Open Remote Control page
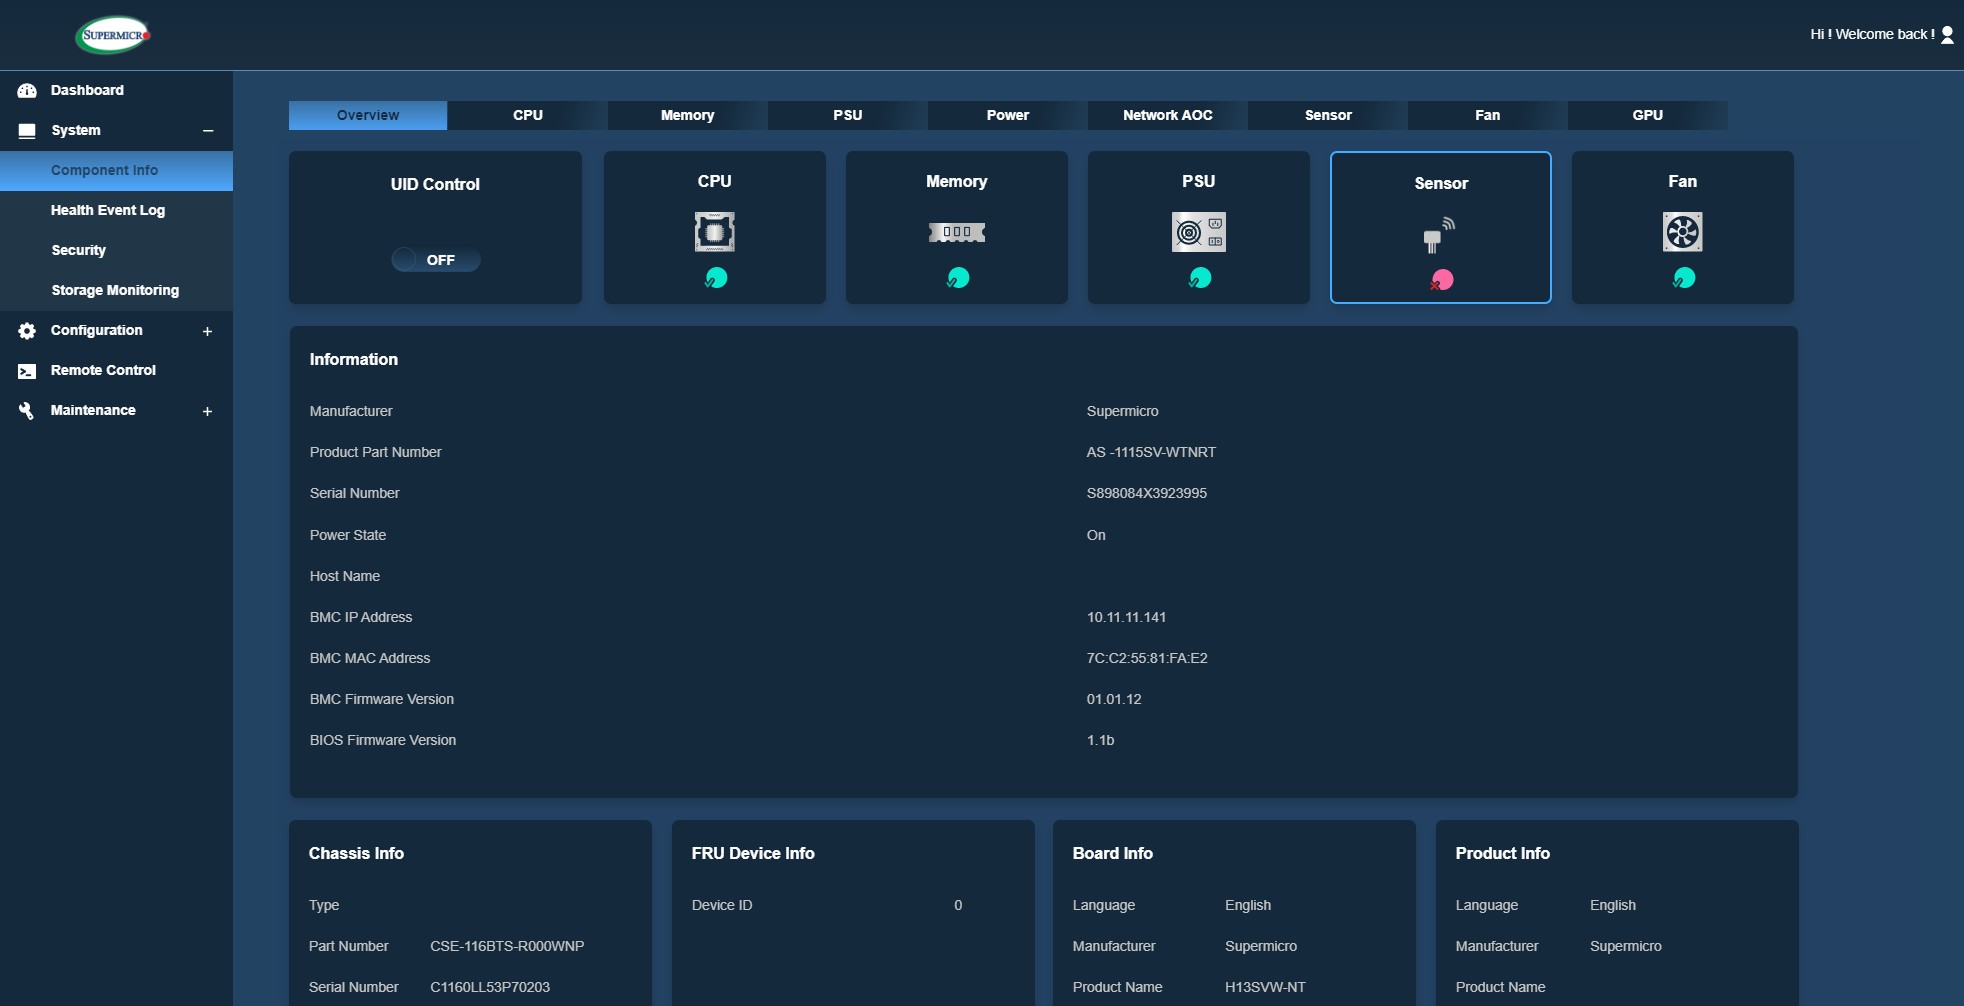The width and height of the screenshot is (1964, 1006). point(116,370)
